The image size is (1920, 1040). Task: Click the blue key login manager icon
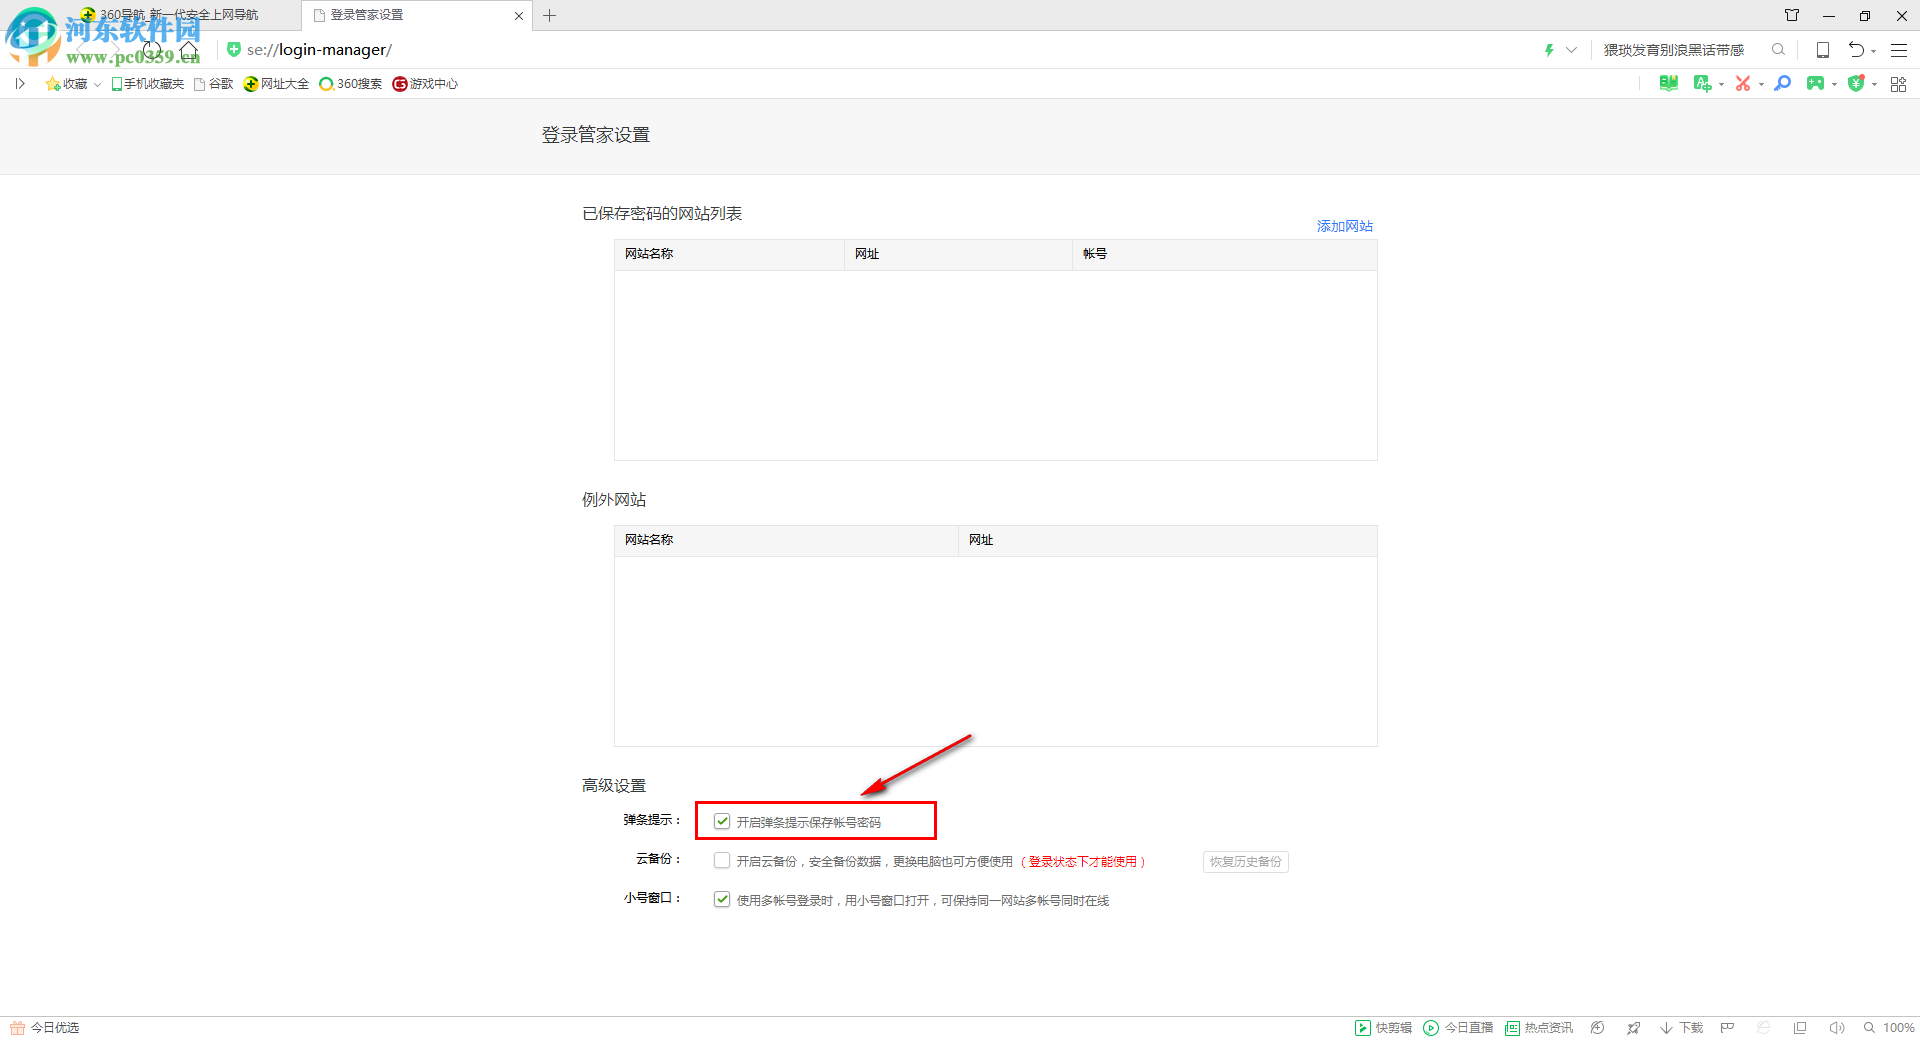coord(1782,84)
